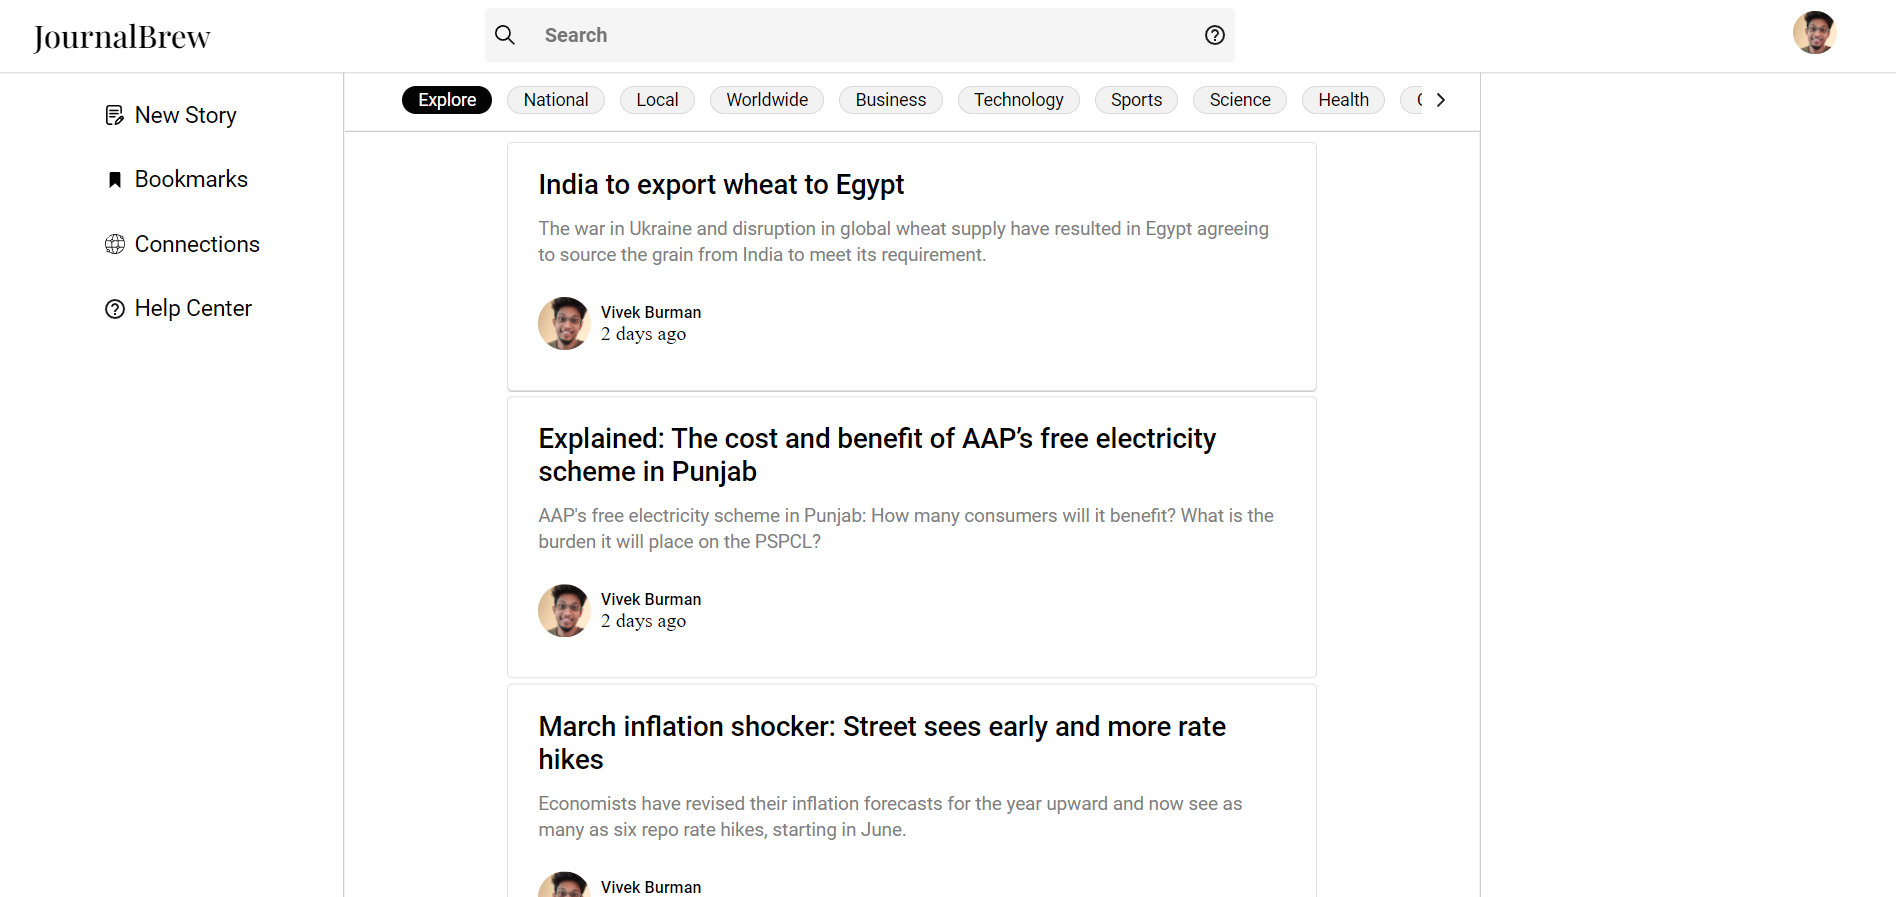Open the user profile avatar menu

point(1814,33)
